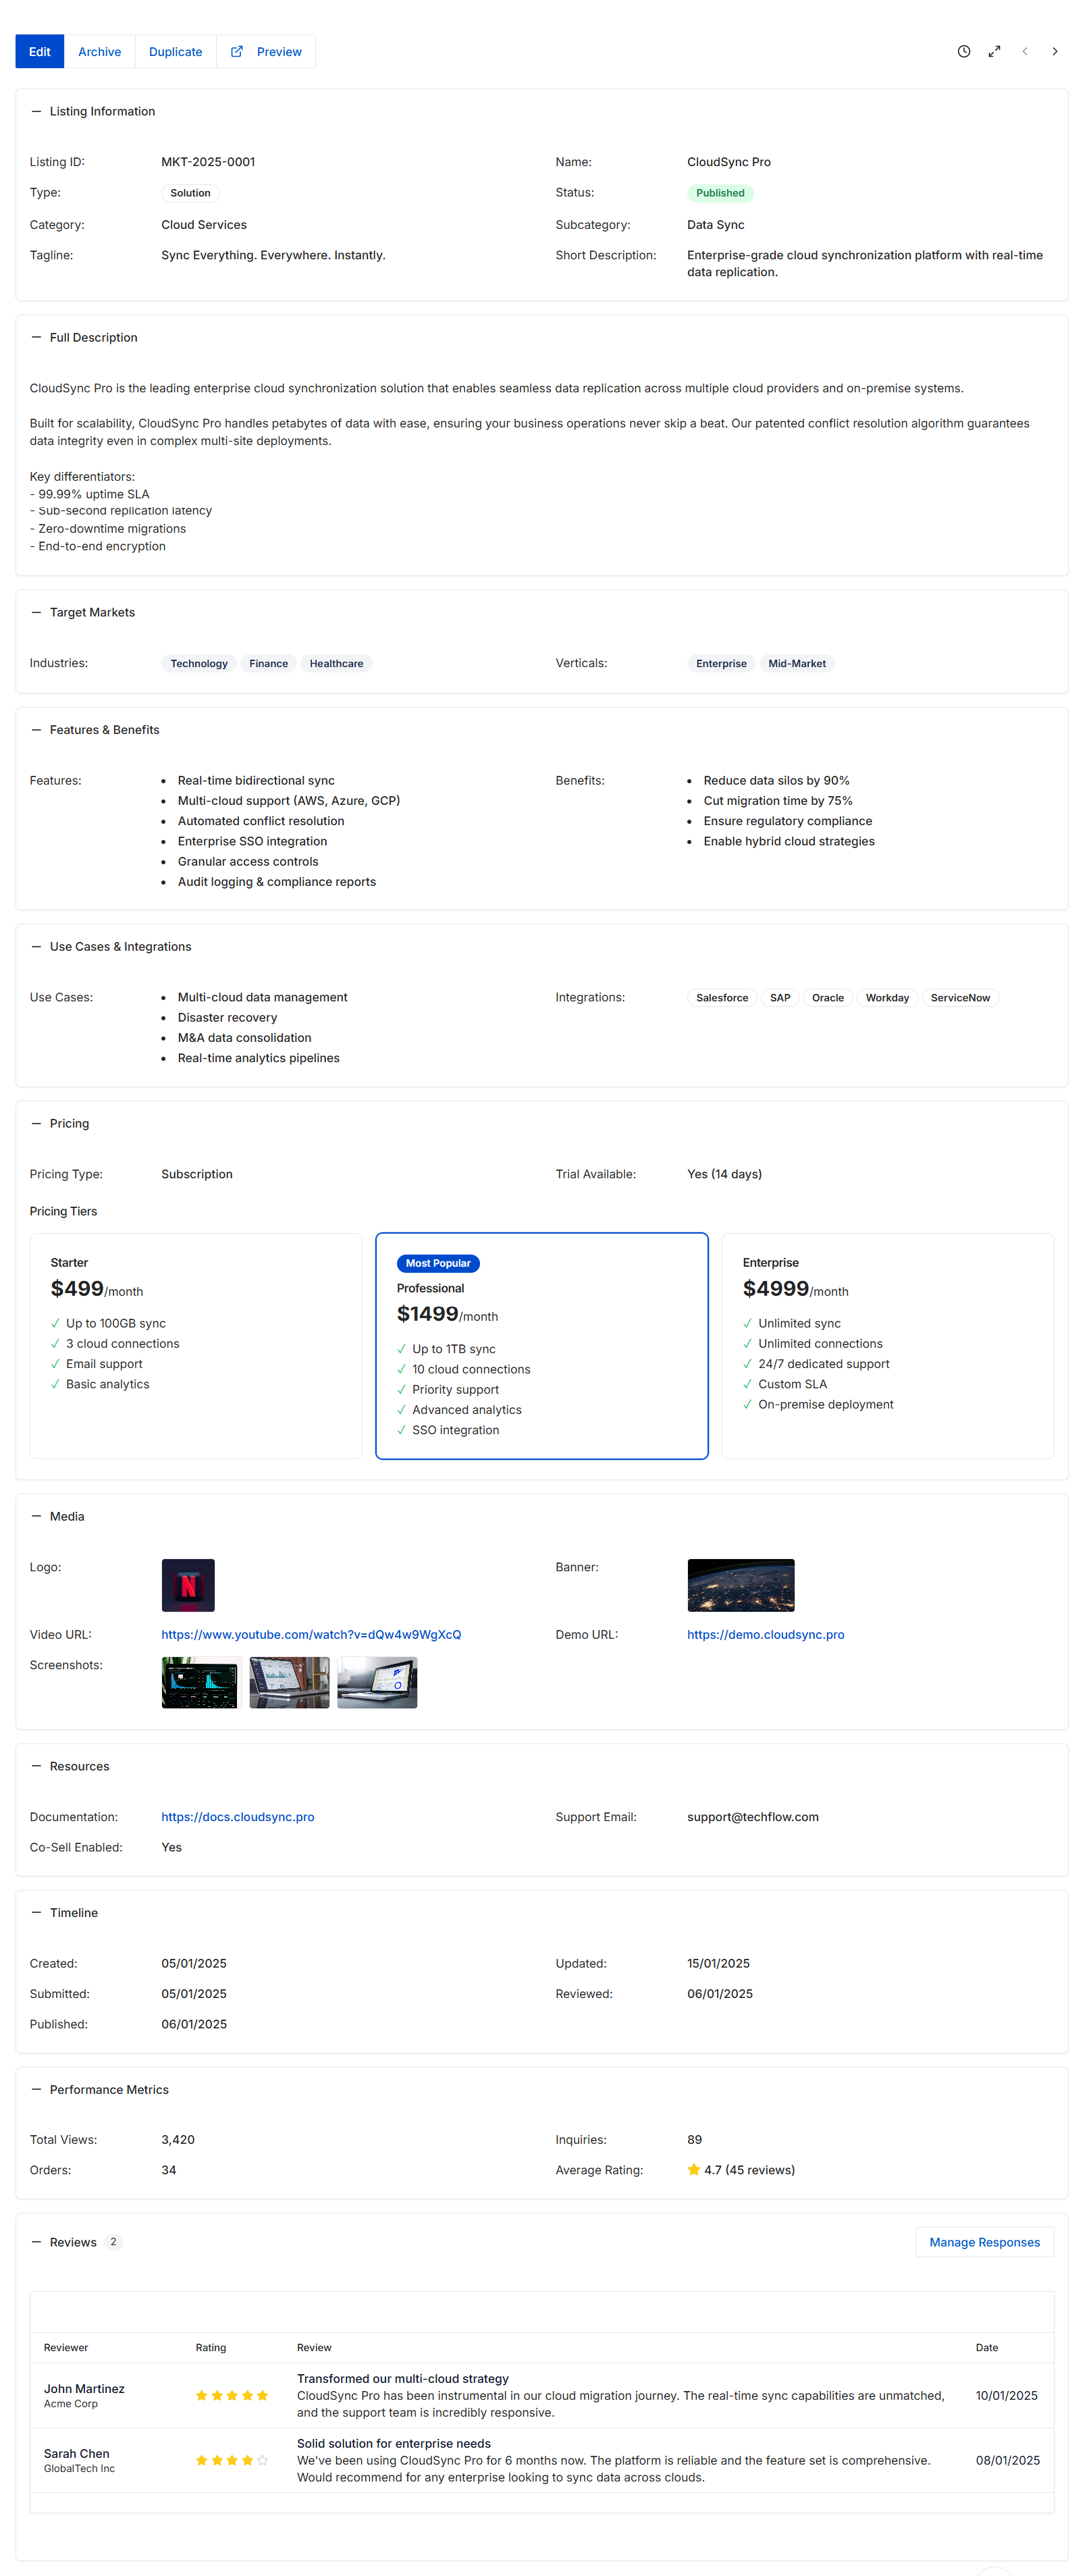Click the Solution type tag
This screenshot has height=2576, width=1089.
[x=190, y=193]
